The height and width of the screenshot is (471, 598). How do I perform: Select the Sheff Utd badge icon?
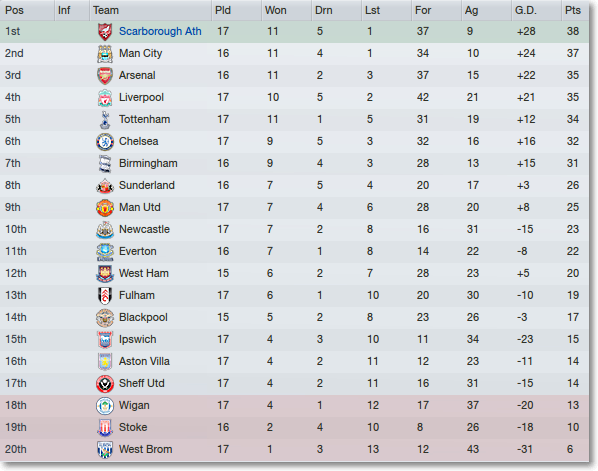[x=105, y=384]
